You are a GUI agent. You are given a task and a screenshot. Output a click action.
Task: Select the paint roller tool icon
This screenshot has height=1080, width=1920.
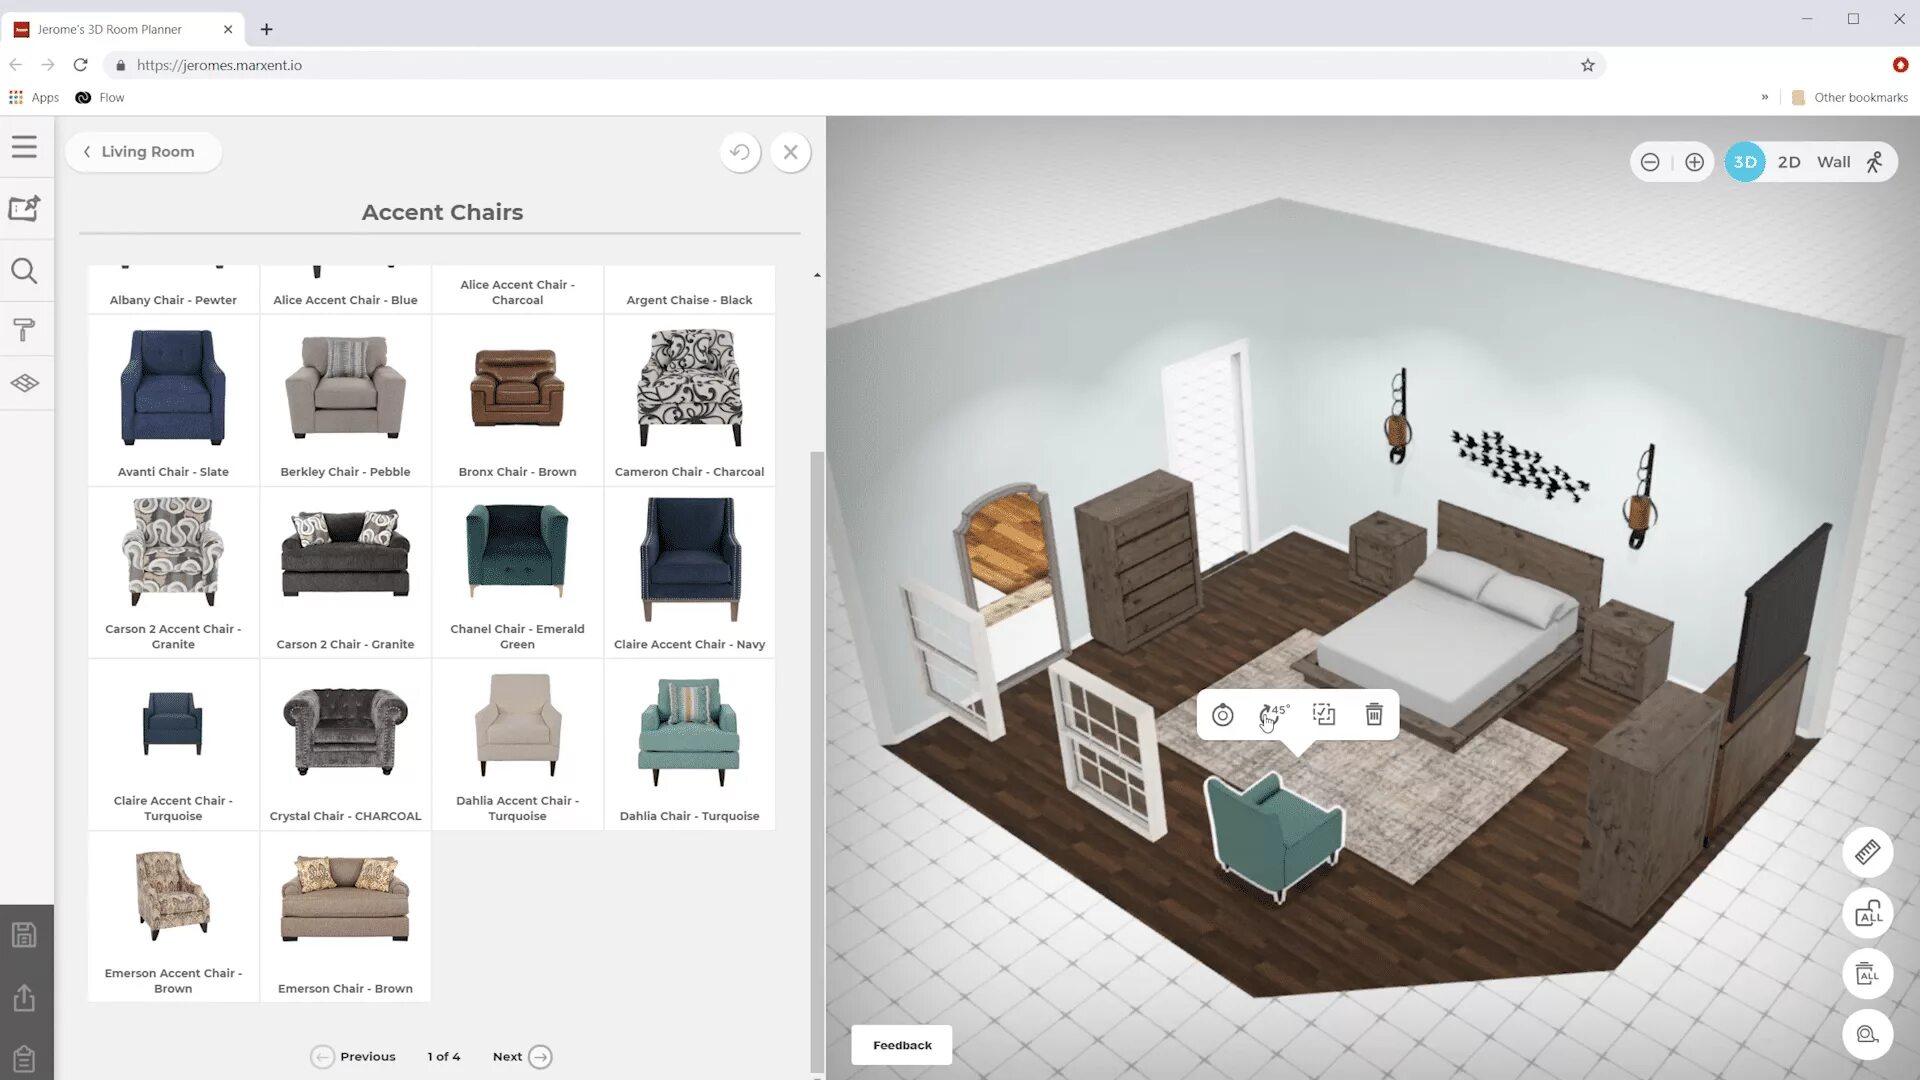coord(24,329)
